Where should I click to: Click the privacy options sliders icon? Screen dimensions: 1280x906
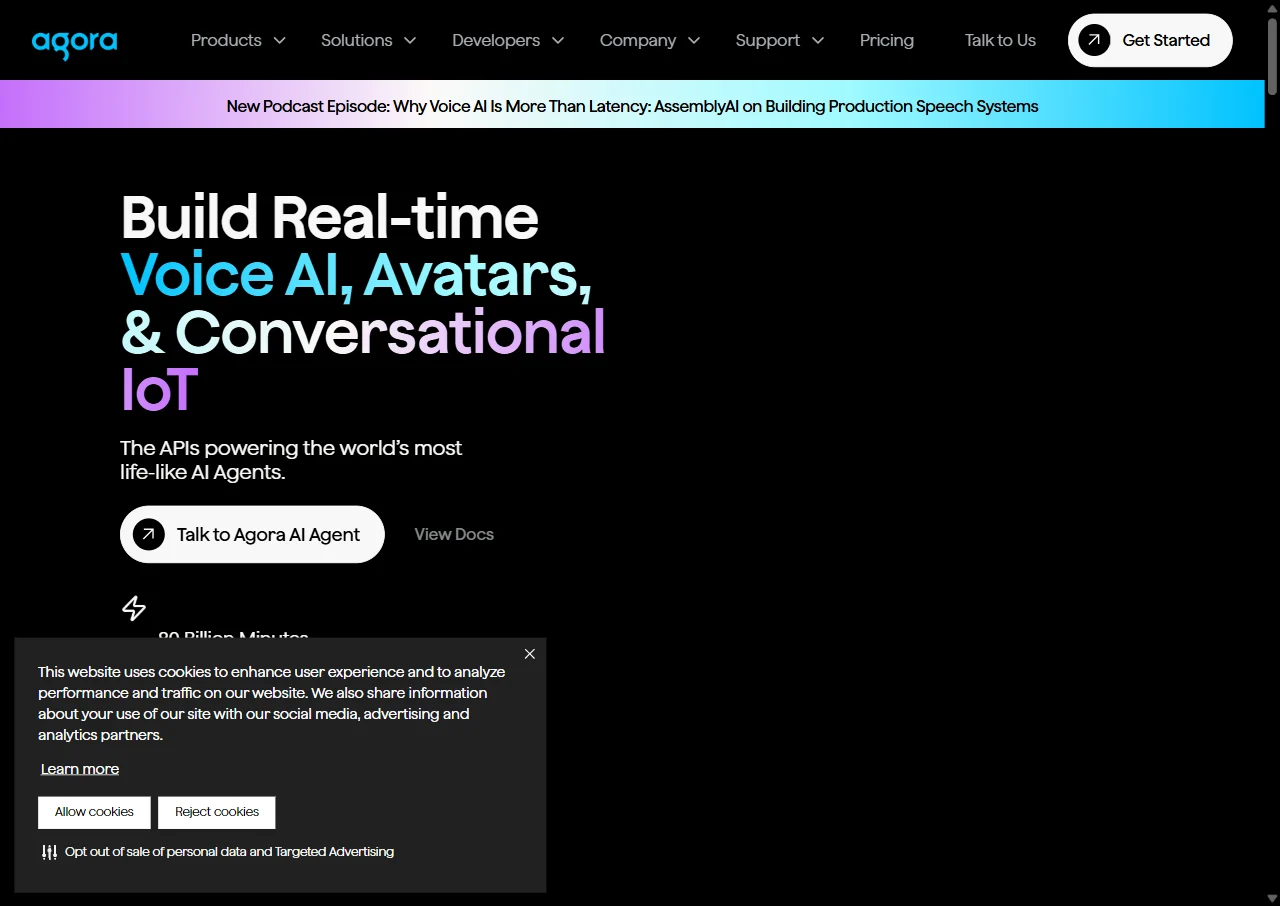point(49,852)
